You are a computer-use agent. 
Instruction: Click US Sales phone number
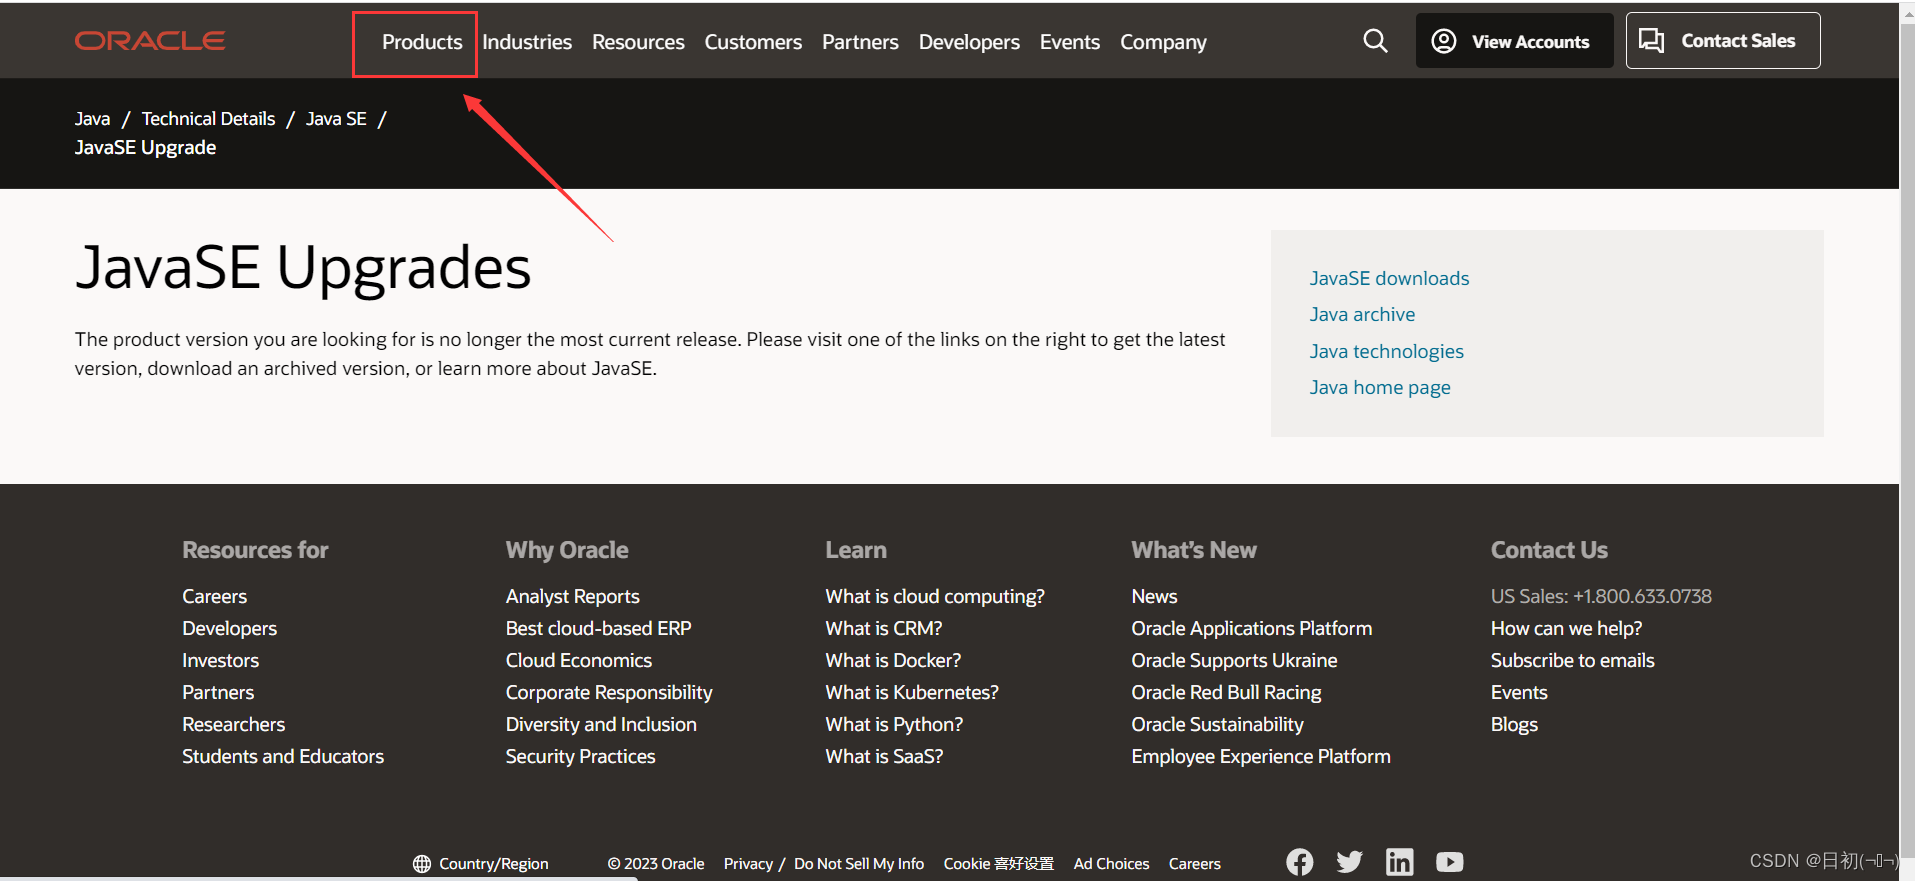click(x=1601, y=596)
